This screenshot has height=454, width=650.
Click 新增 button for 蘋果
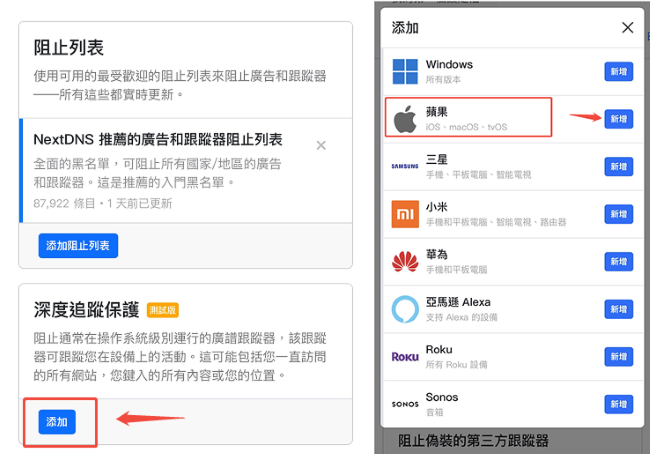618,119
